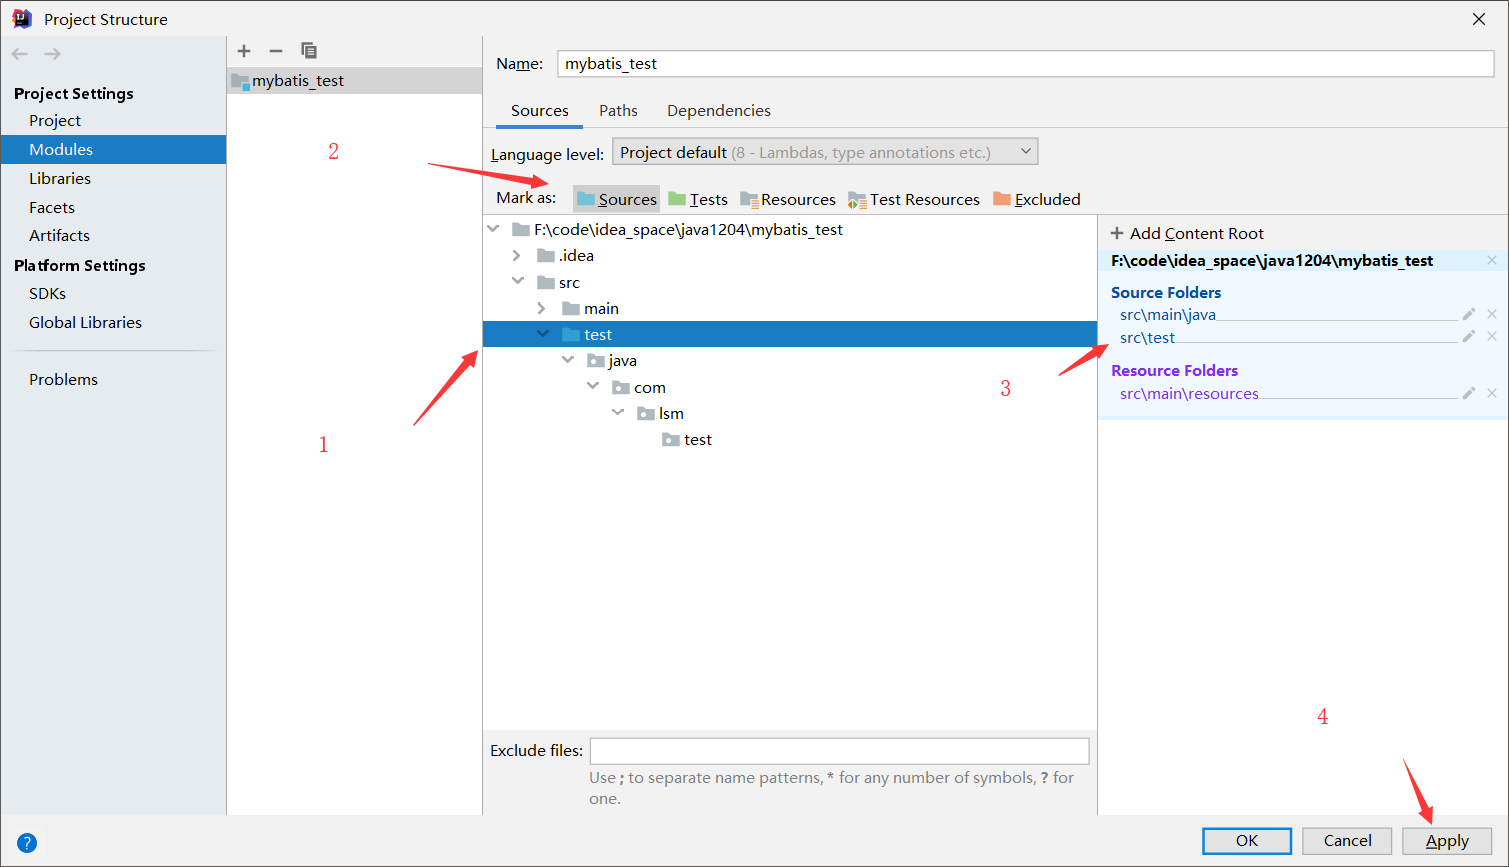Switch to the Dependencies tab
This screenshot has height=867, width=1509.
click(718, 110)
